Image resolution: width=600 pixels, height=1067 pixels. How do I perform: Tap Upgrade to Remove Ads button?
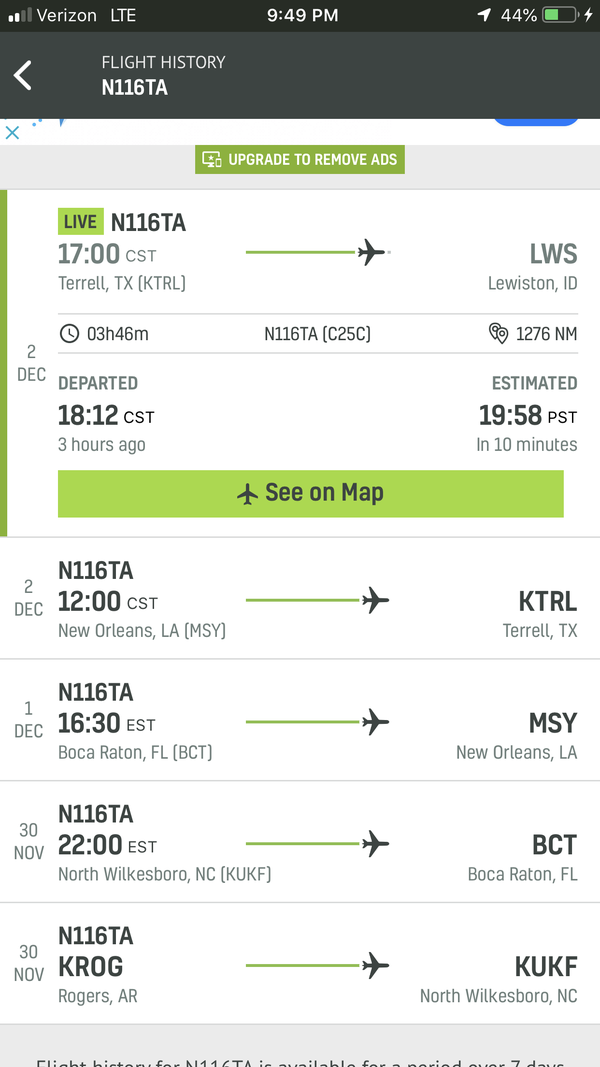click(x=300, y=159)
